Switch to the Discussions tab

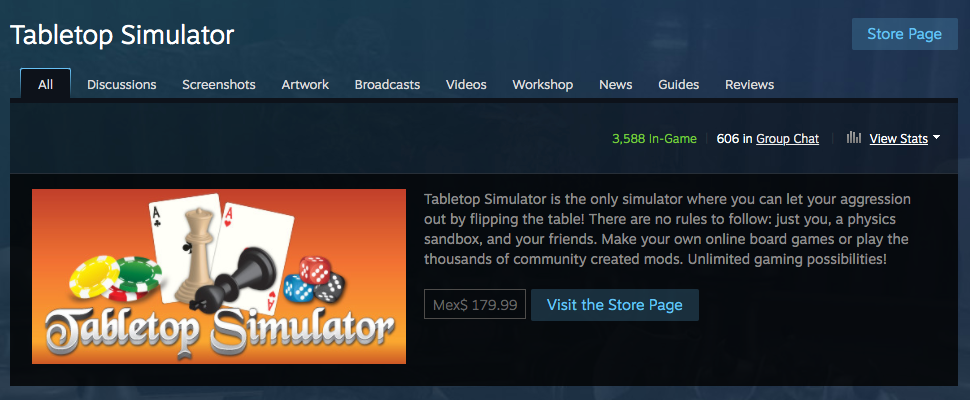(121, 85)
